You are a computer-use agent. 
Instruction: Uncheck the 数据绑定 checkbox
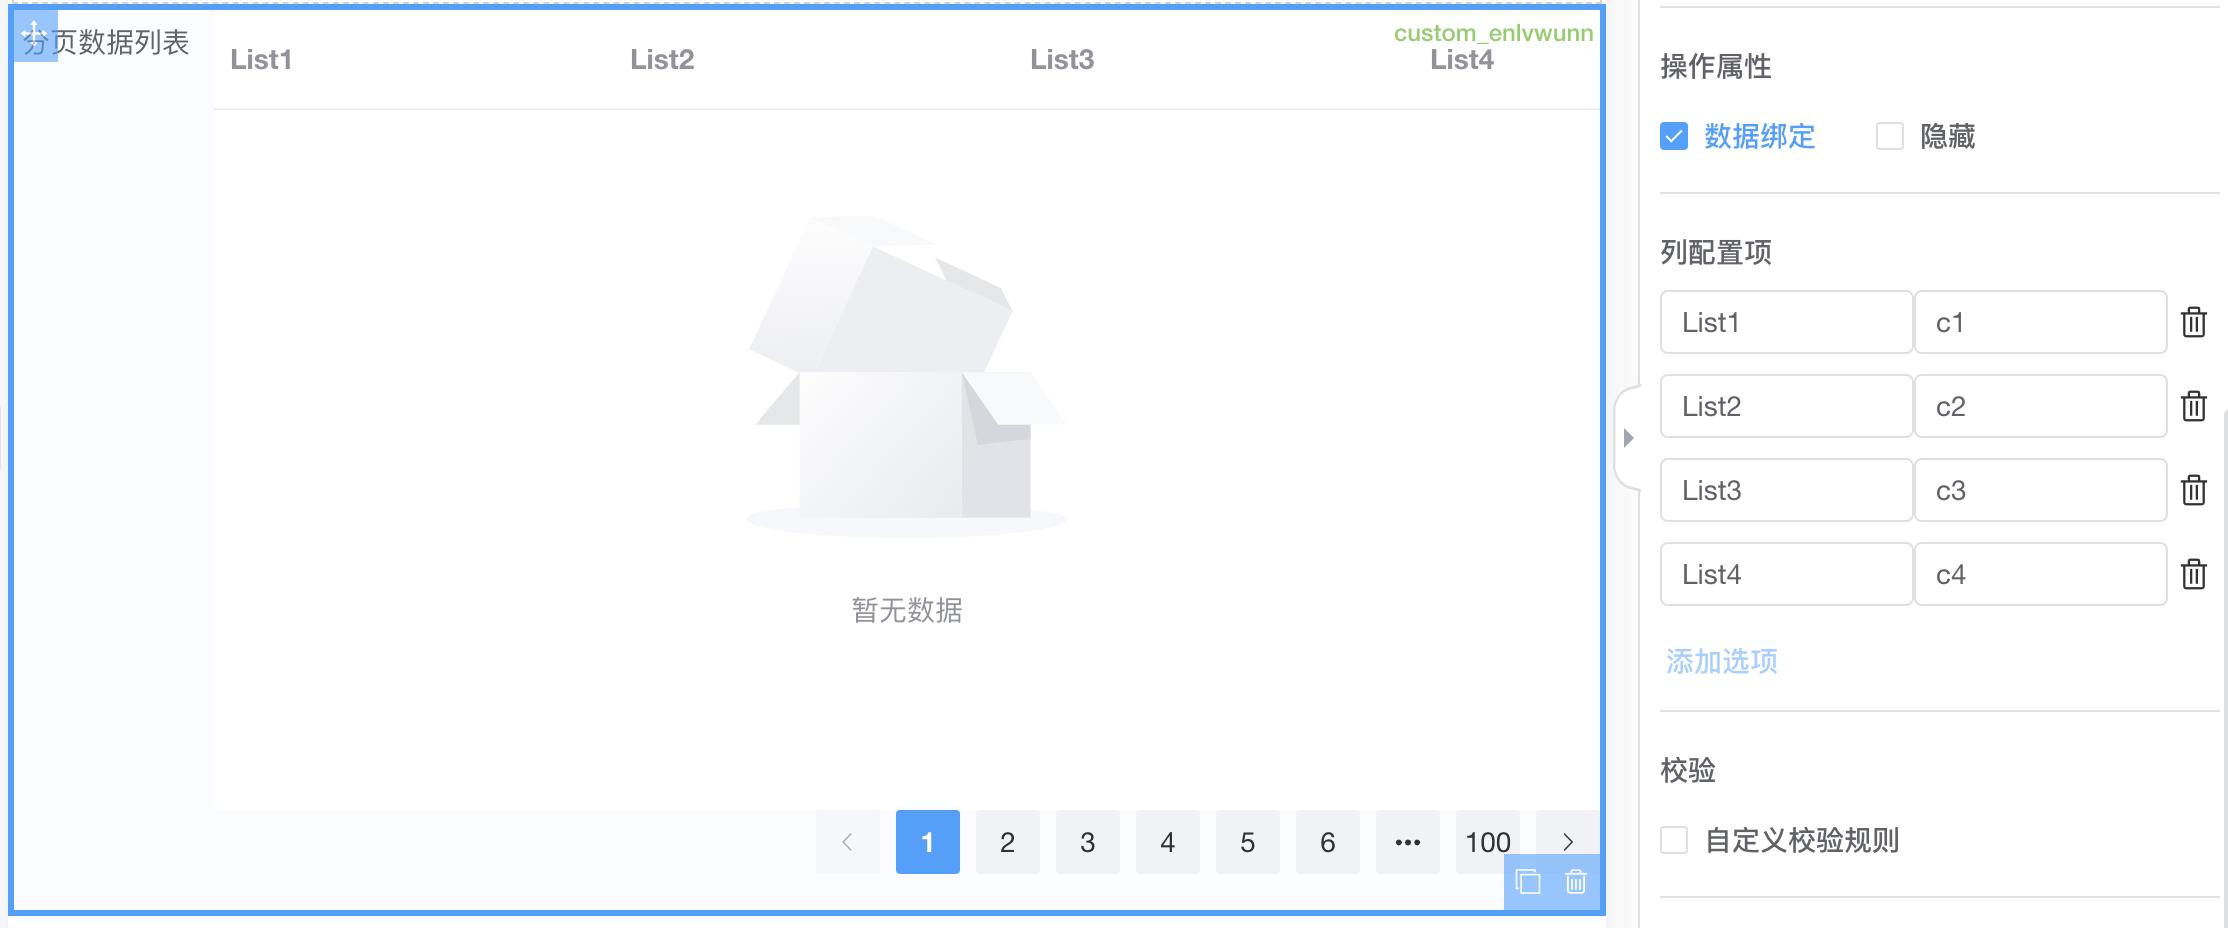coord(1675,137)
